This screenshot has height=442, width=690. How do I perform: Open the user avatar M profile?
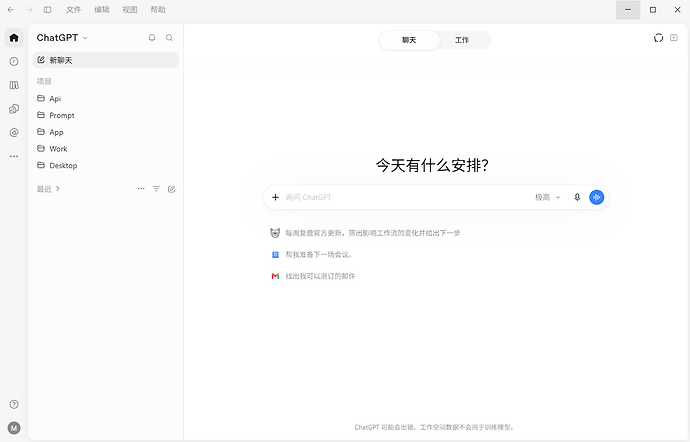(x=14, y=428)
